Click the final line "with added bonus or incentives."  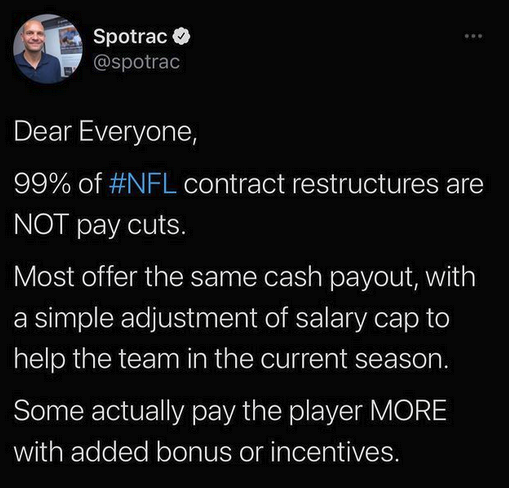pos(207,452)
